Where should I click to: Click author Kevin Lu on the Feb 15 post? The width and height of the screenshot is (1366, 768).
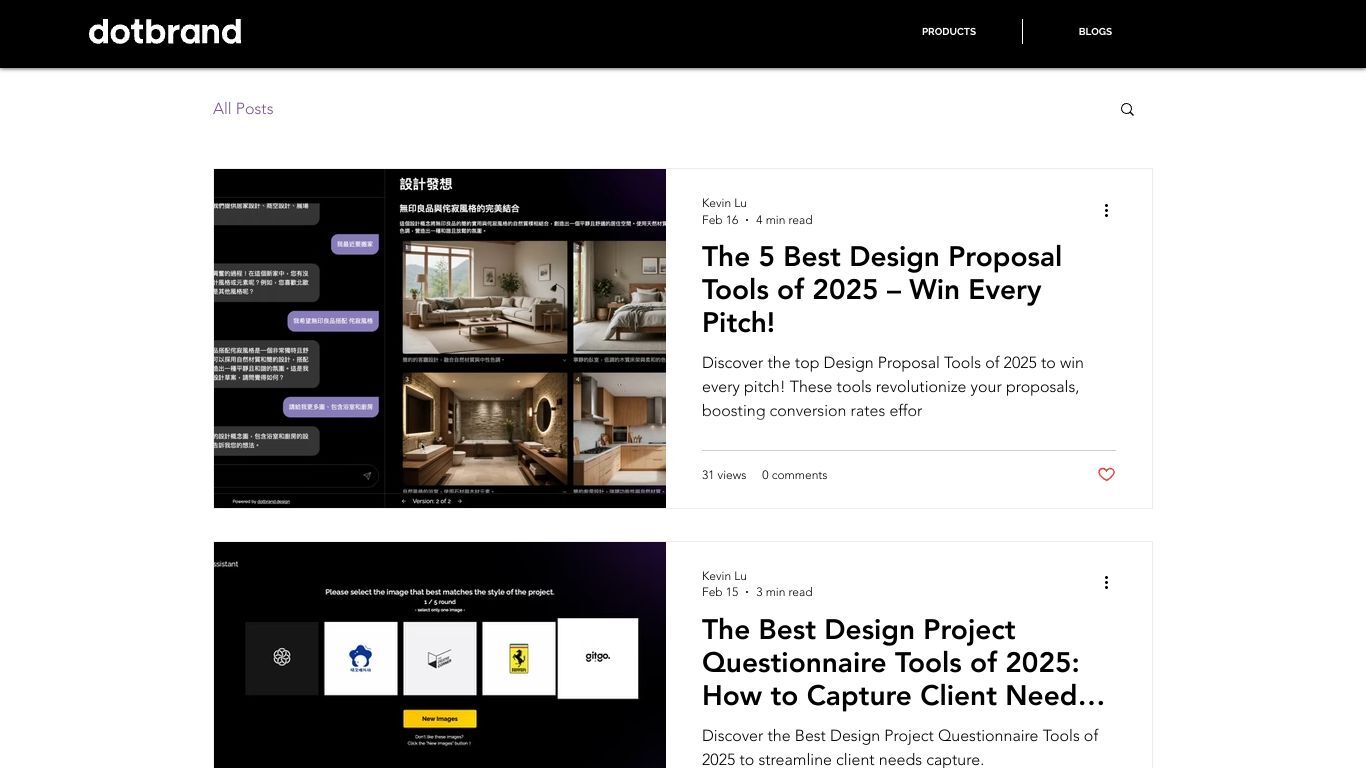(724, 576)
